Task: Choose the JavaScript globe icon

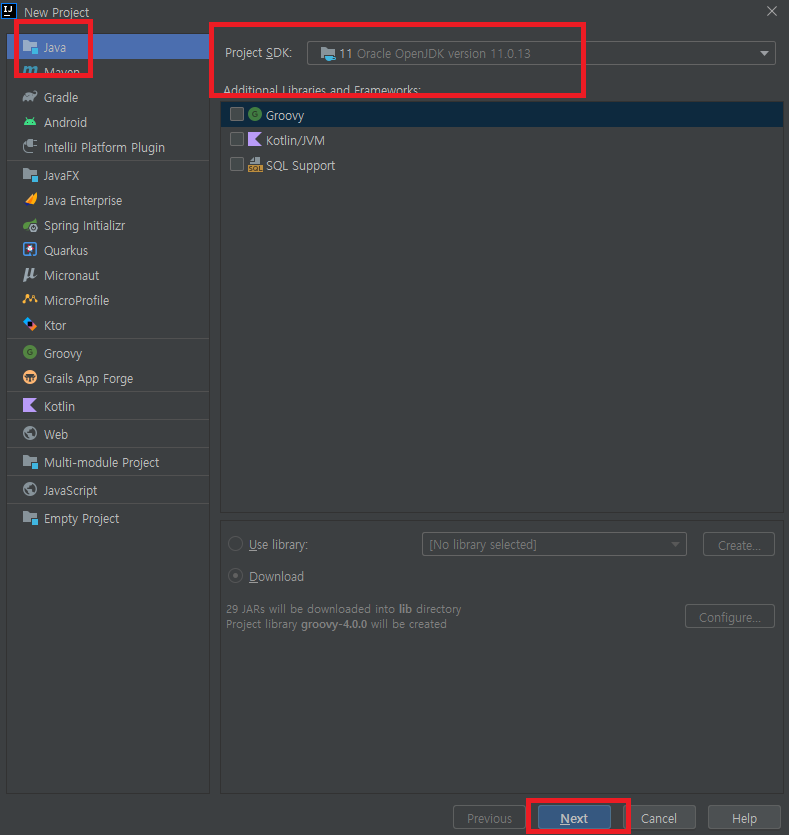Action: 30,489
